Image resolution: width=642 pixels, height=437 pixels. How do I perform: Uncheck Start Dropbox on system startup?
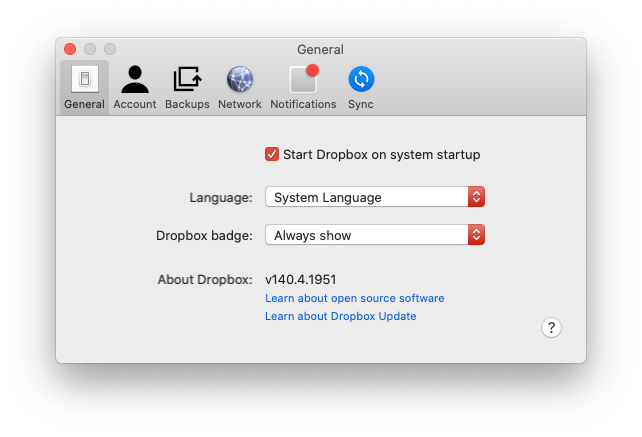[272, 154]
